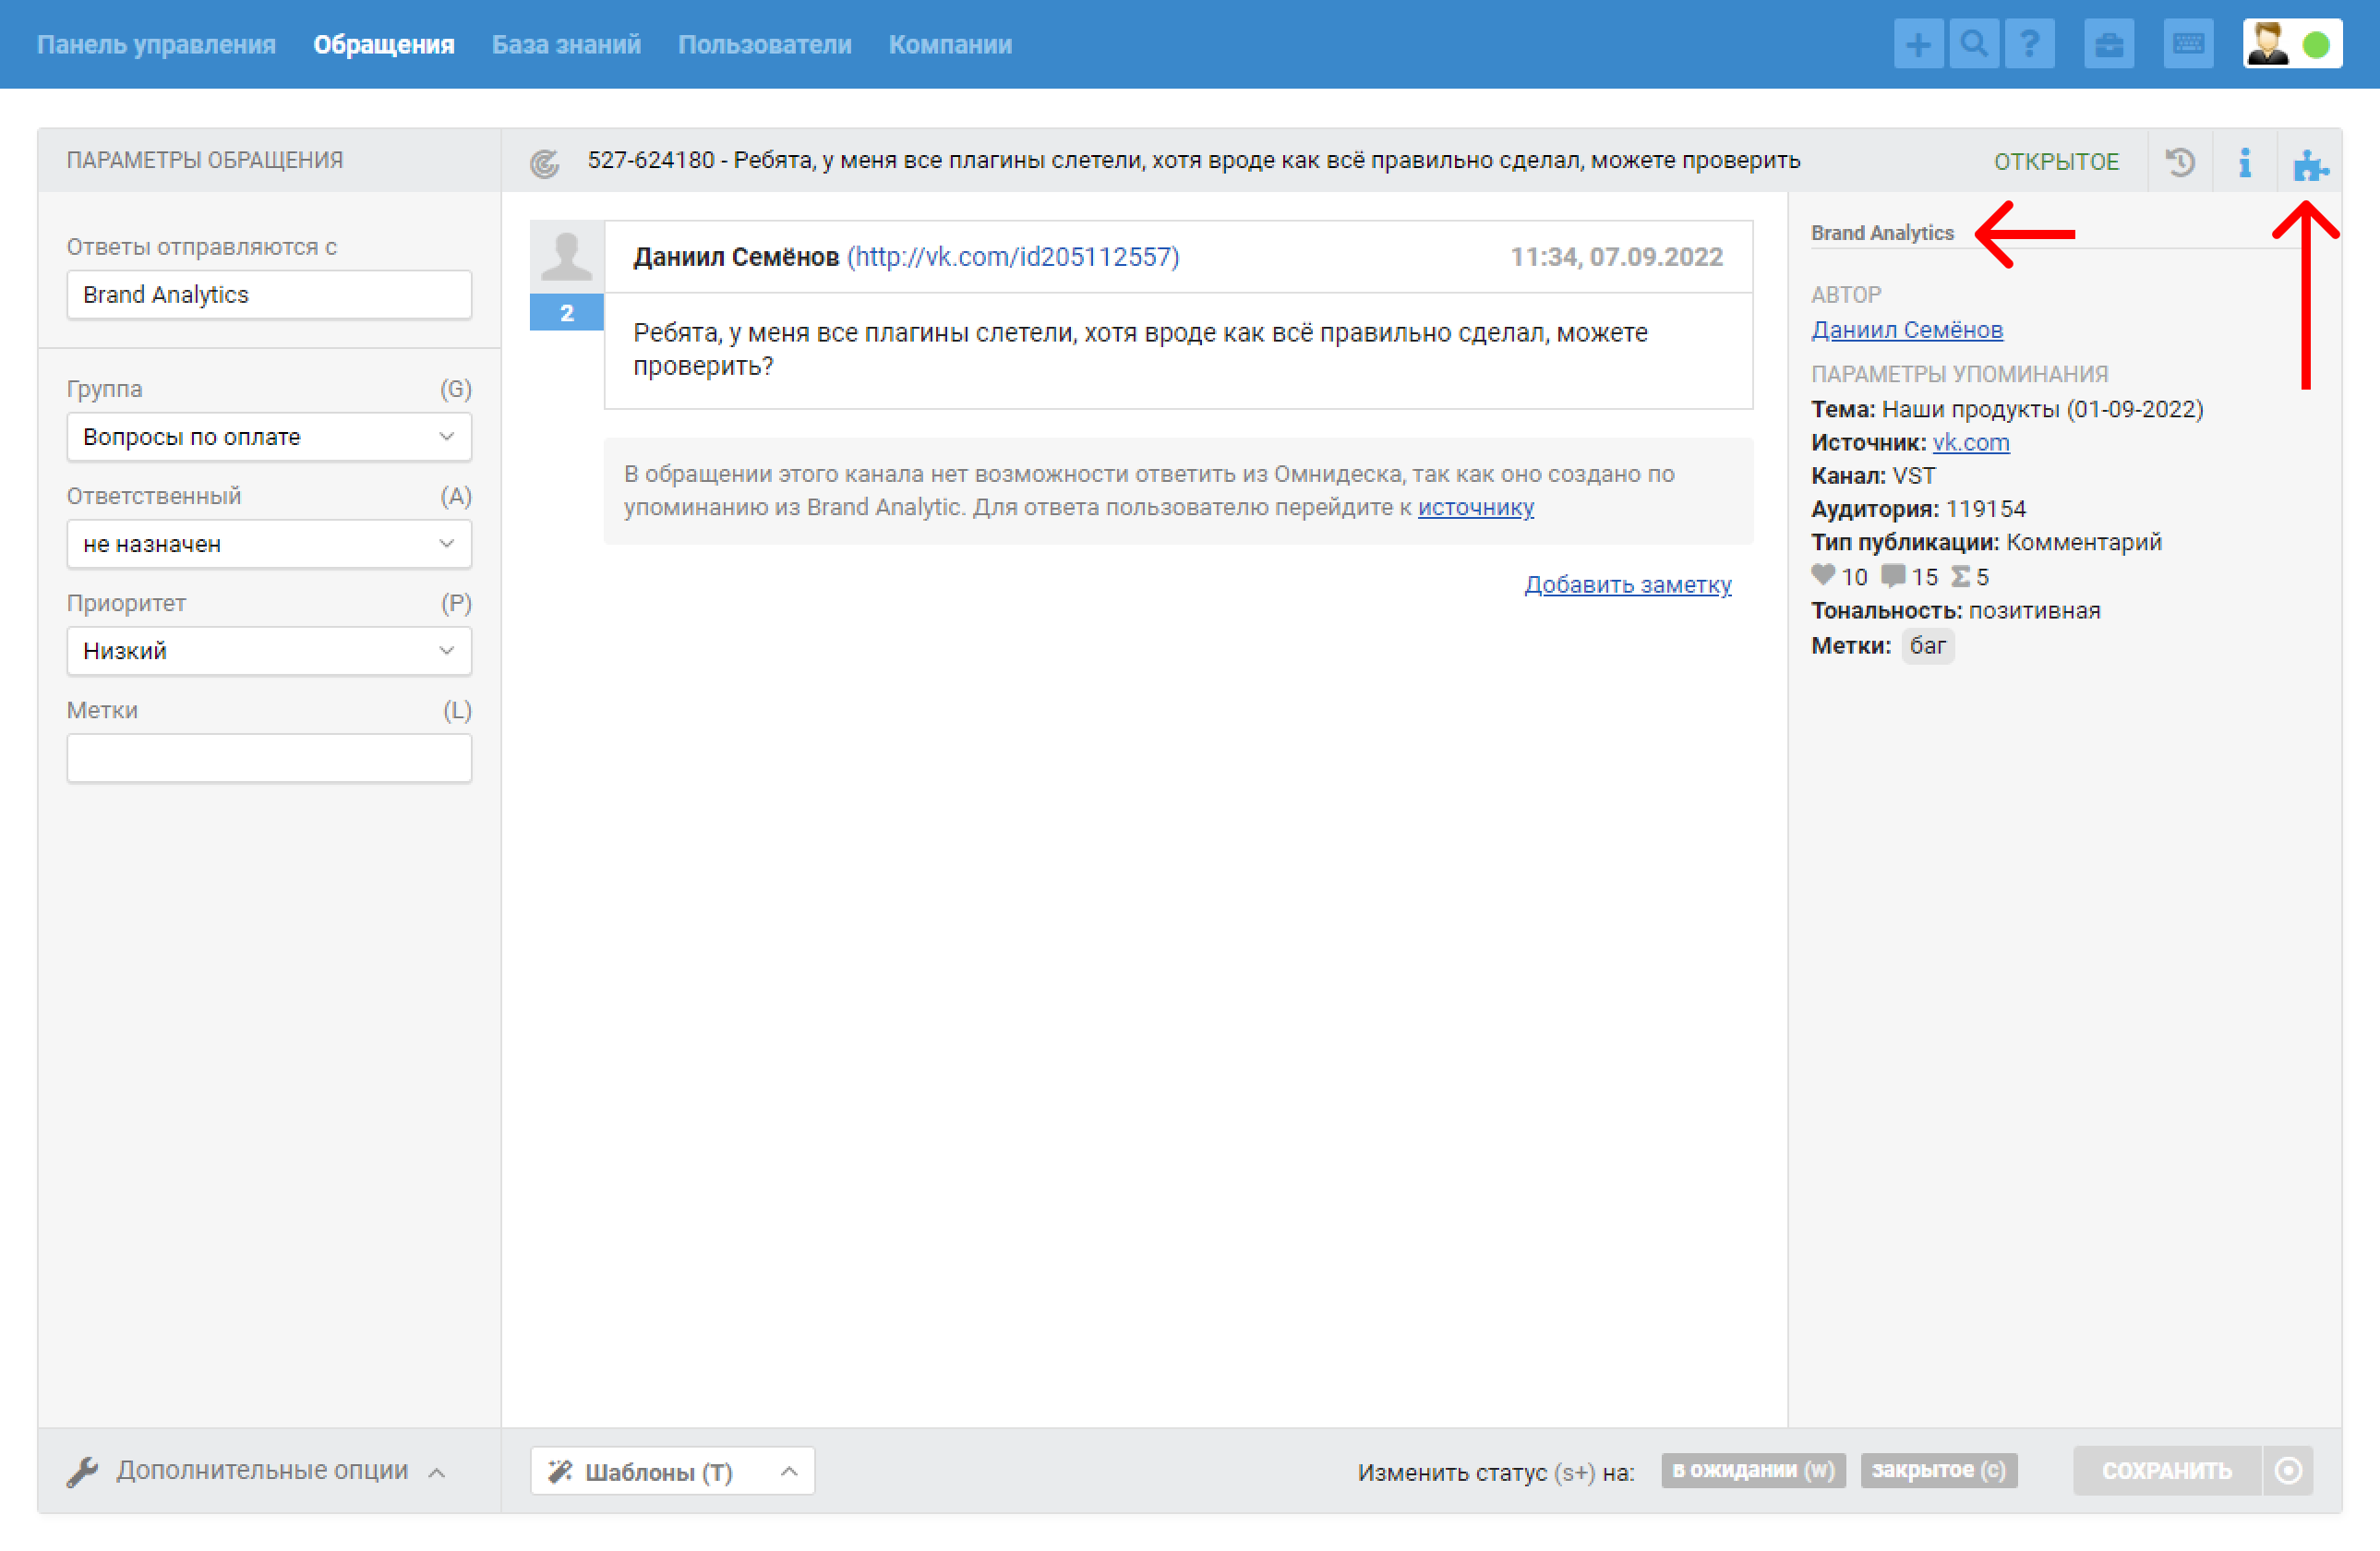Viewport: 2380px width, 1551px height.
Task: Set status to закрытое (c)
Action: point(1938,1471)
